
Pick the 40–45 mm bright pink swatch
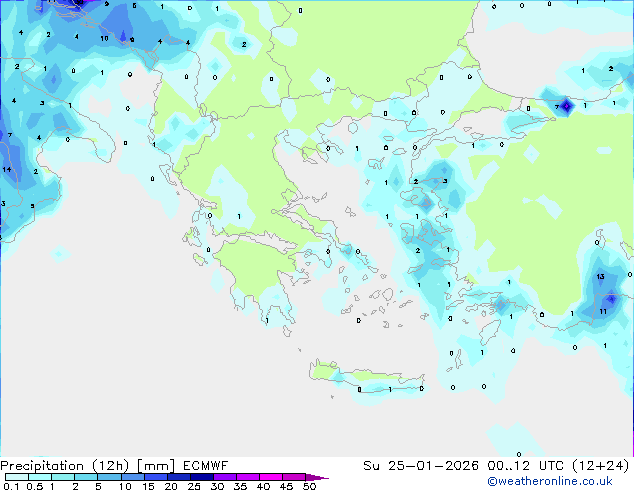pos(271,477)
